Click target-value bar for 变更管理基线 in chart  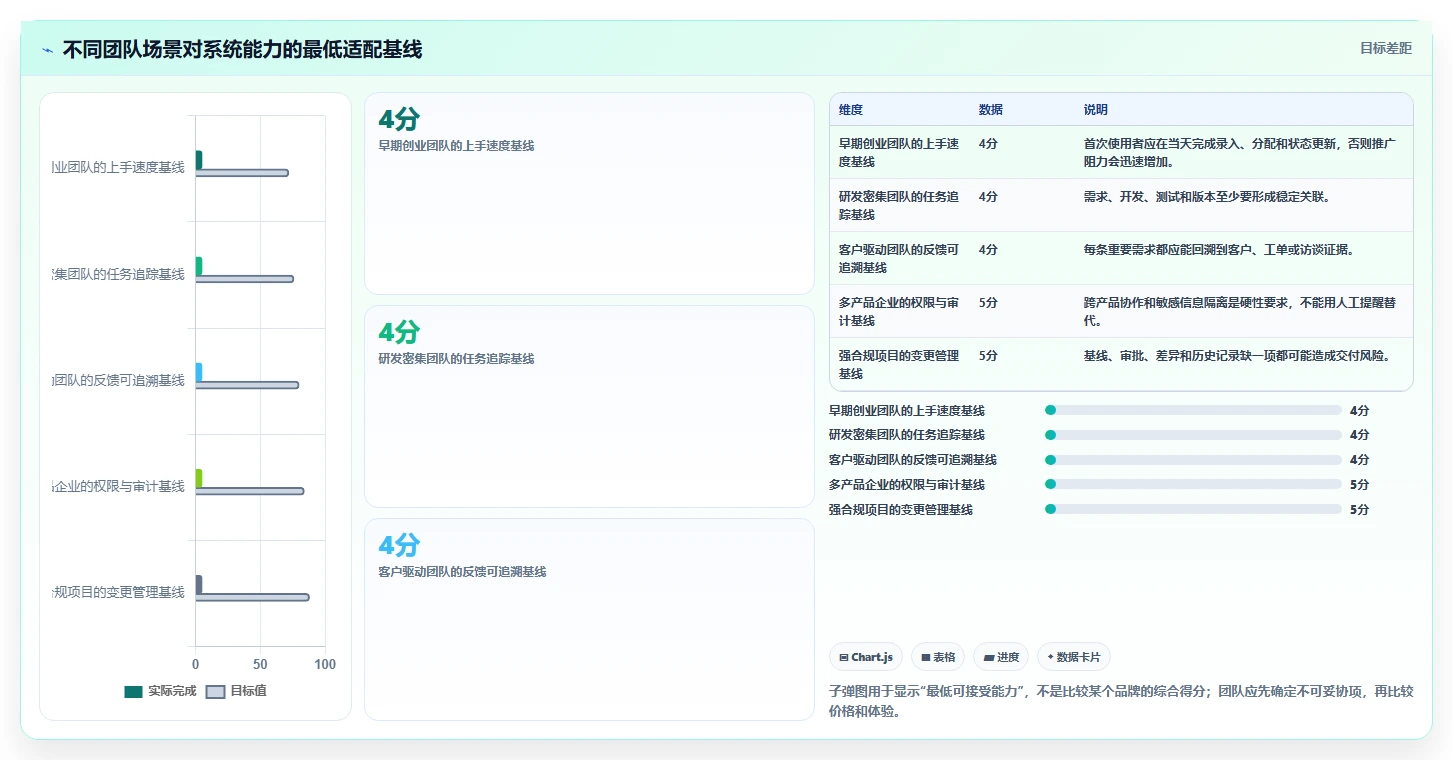pos(252,597)
